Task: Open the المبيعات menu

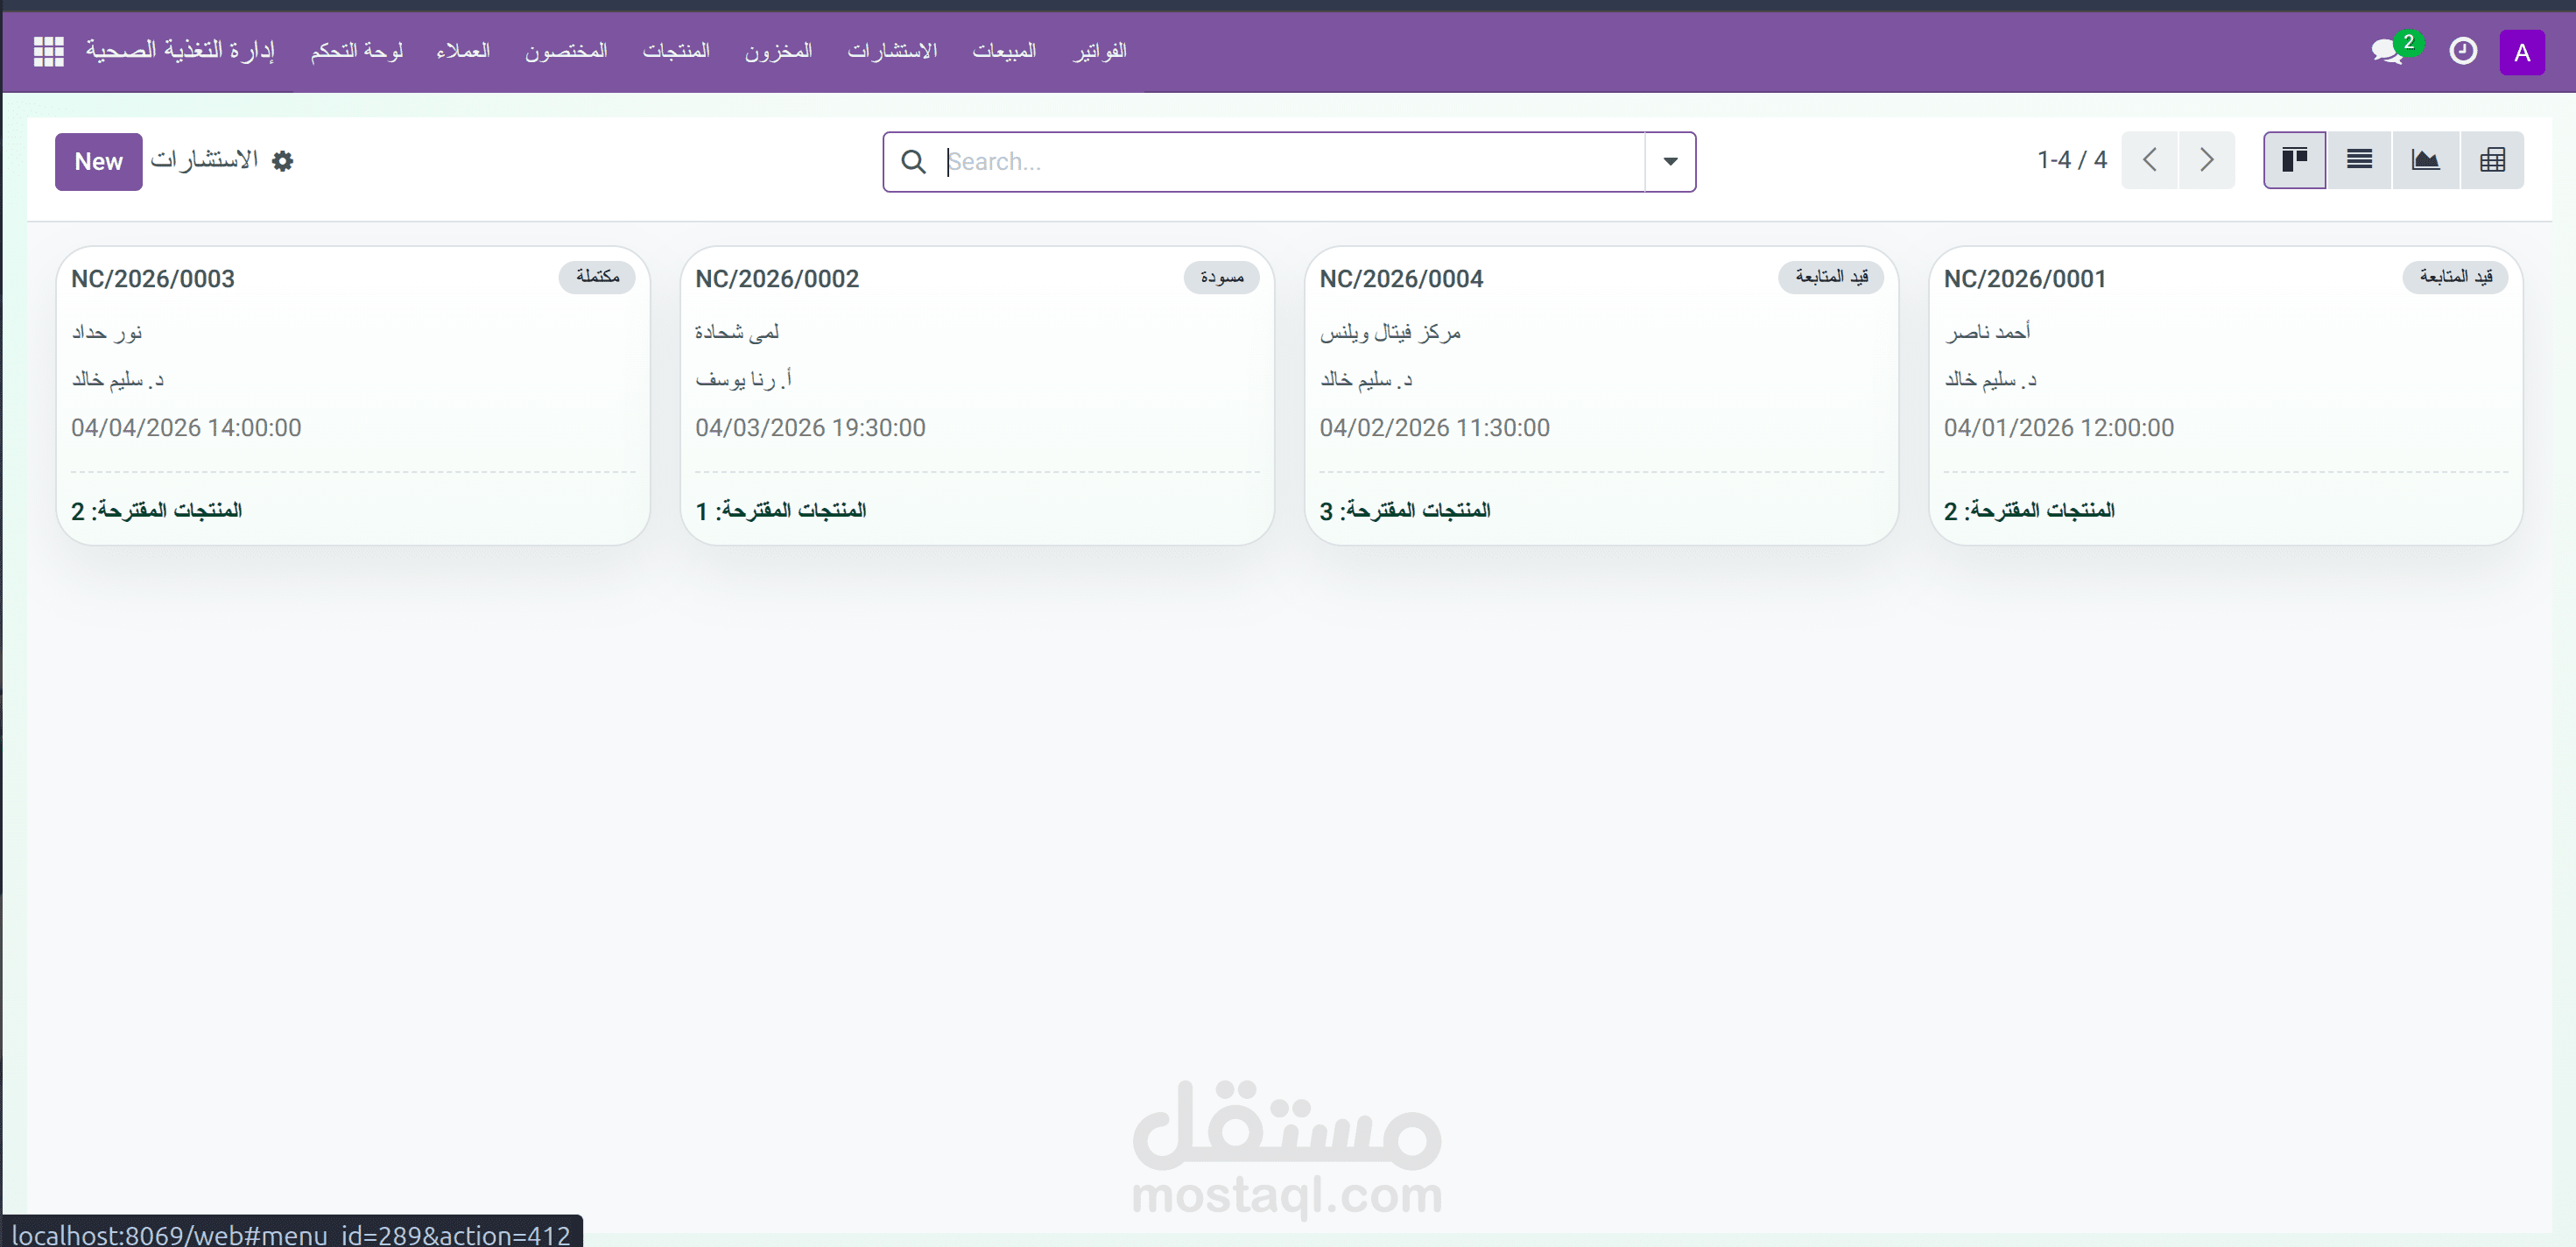Action: tap(1004, 51)
